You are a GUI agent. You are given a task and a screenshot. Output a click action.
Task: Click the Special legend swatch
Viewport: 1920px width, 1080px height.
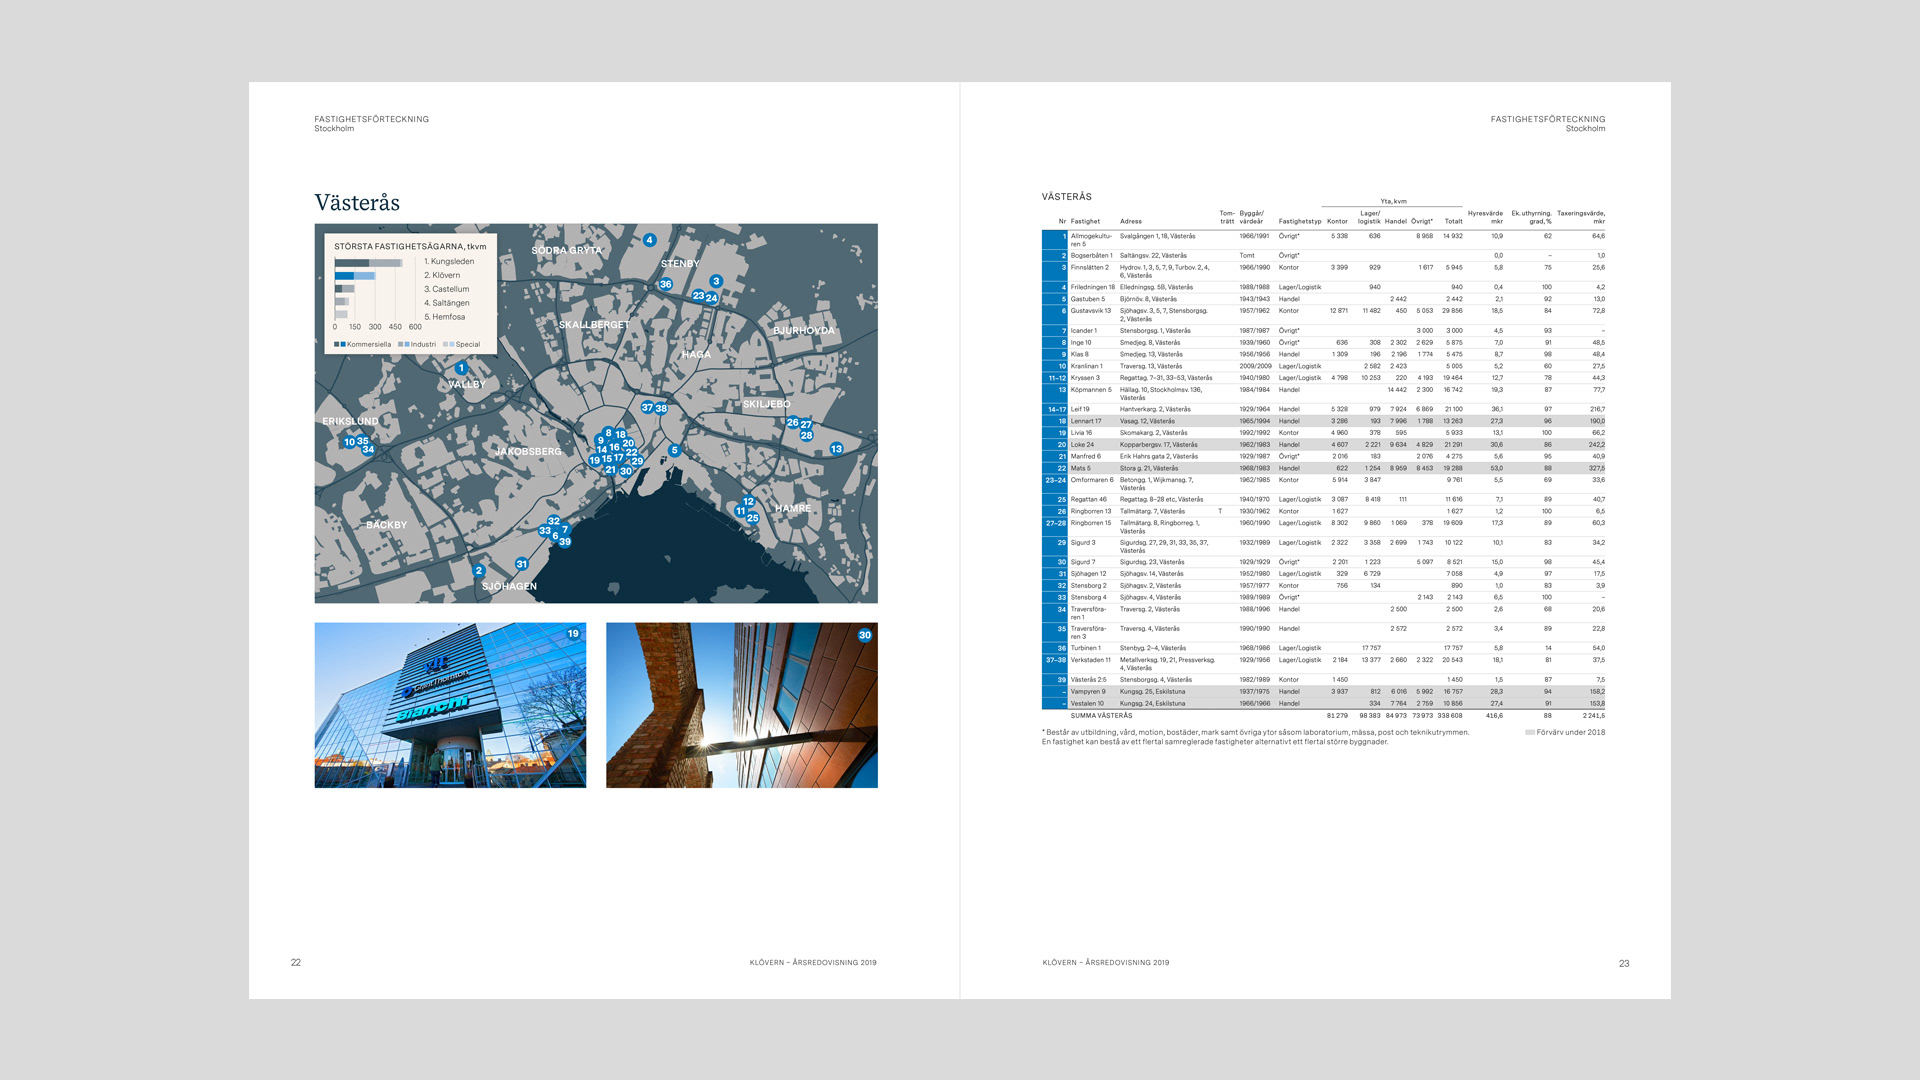(449, 344)
